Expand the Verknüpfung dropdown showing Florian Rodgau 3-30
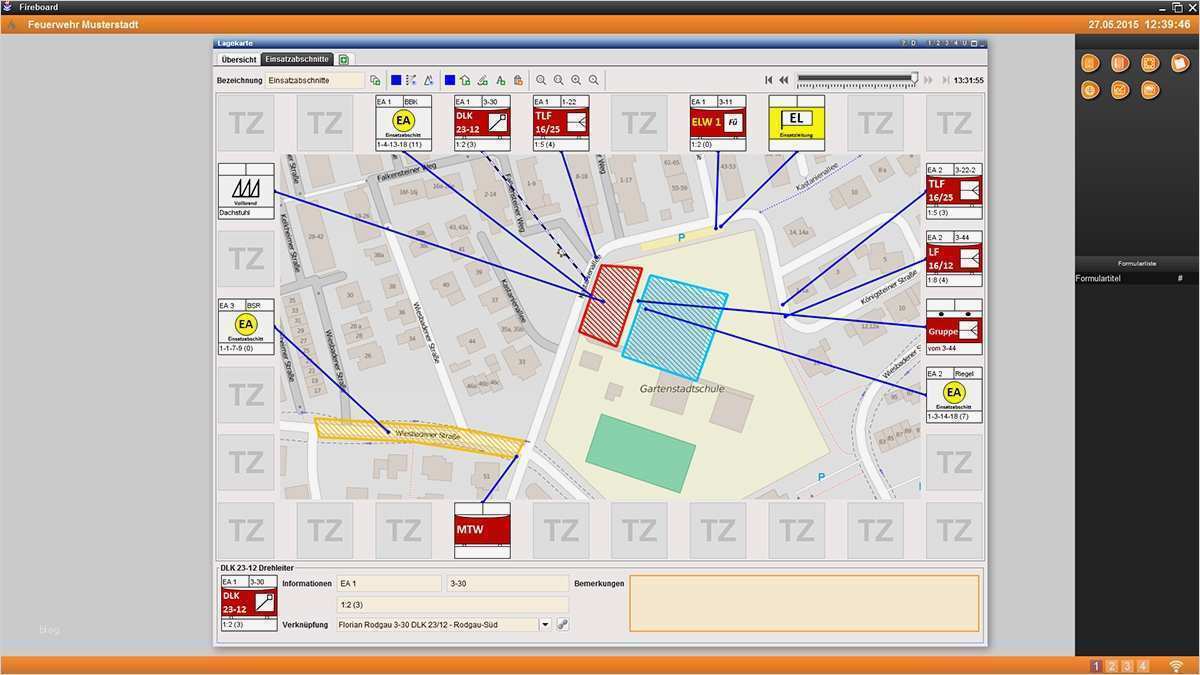This screenshot has height=675, width=1200. click(545, 624)
